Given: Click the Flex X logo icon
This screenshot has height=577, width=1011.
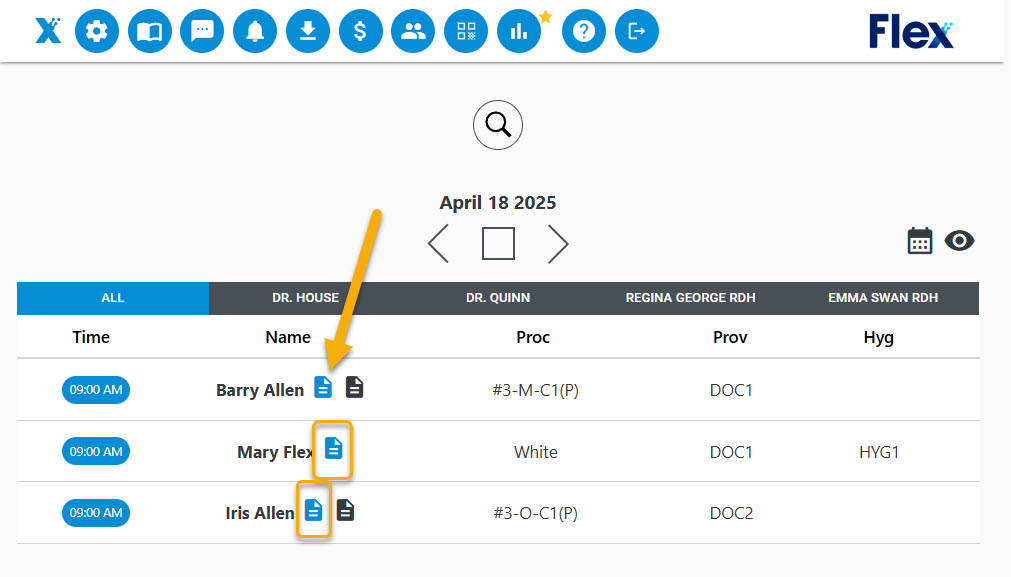Looking at the screenshot, I should (48, 30).
